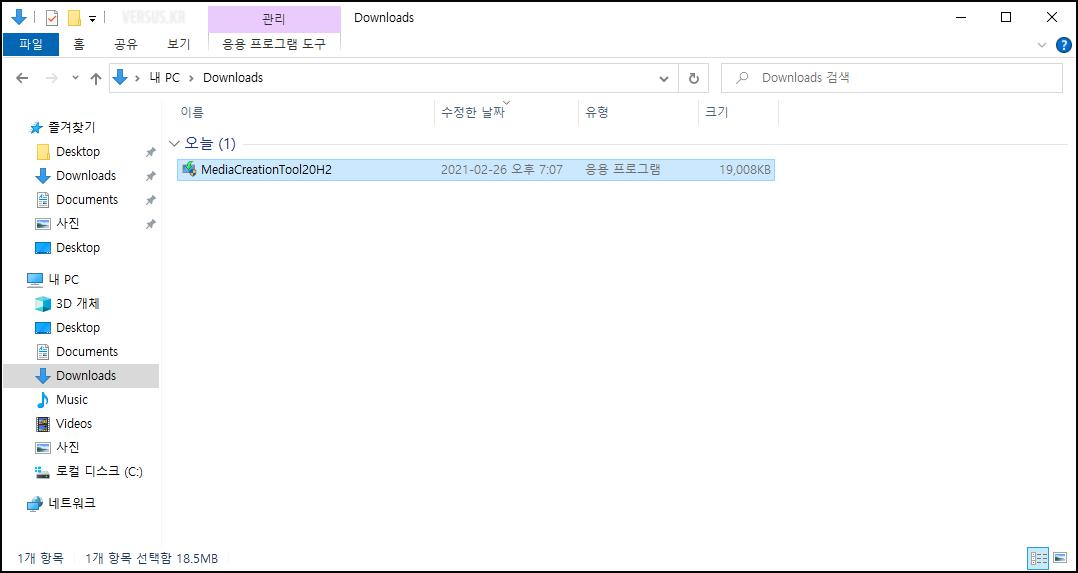Open Desktop under 내 PC

point(78,327)
